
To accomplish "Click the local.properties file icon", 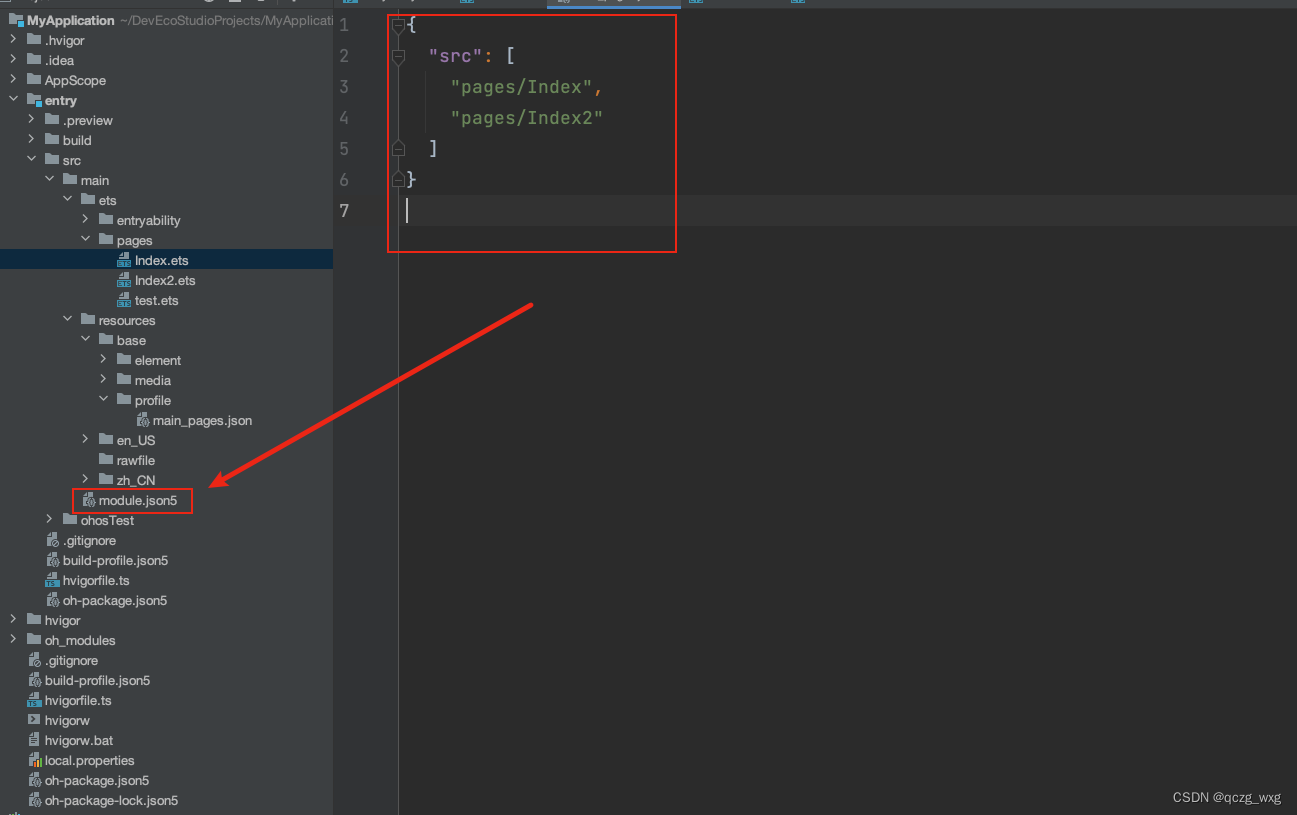I will point(34,760).
